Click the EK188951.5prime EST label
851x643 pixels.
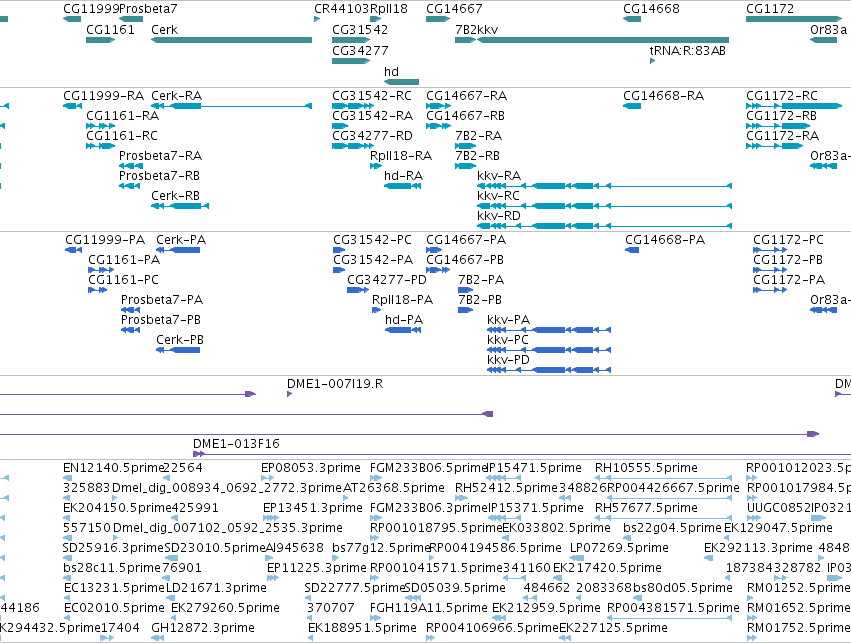point(362,628)
